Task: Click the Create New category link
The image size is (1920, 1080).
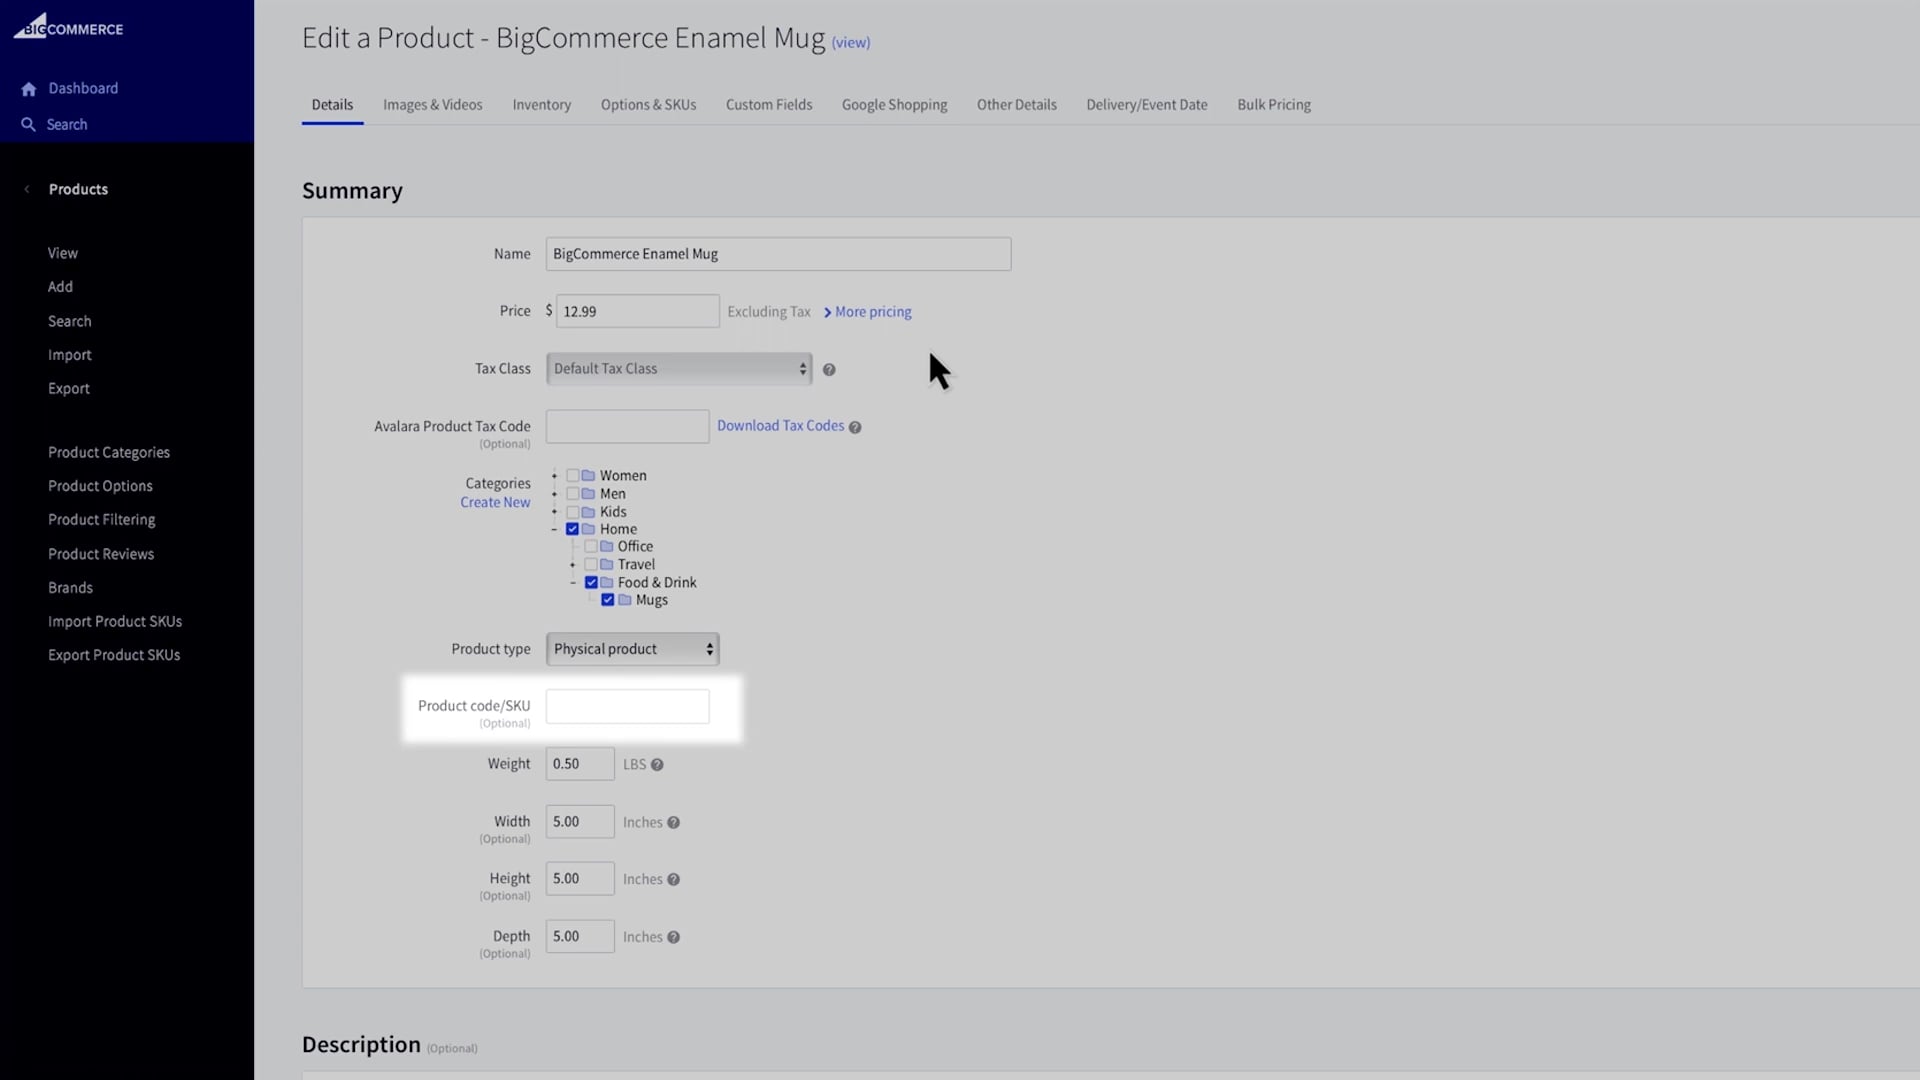Action: click(495, 503)
